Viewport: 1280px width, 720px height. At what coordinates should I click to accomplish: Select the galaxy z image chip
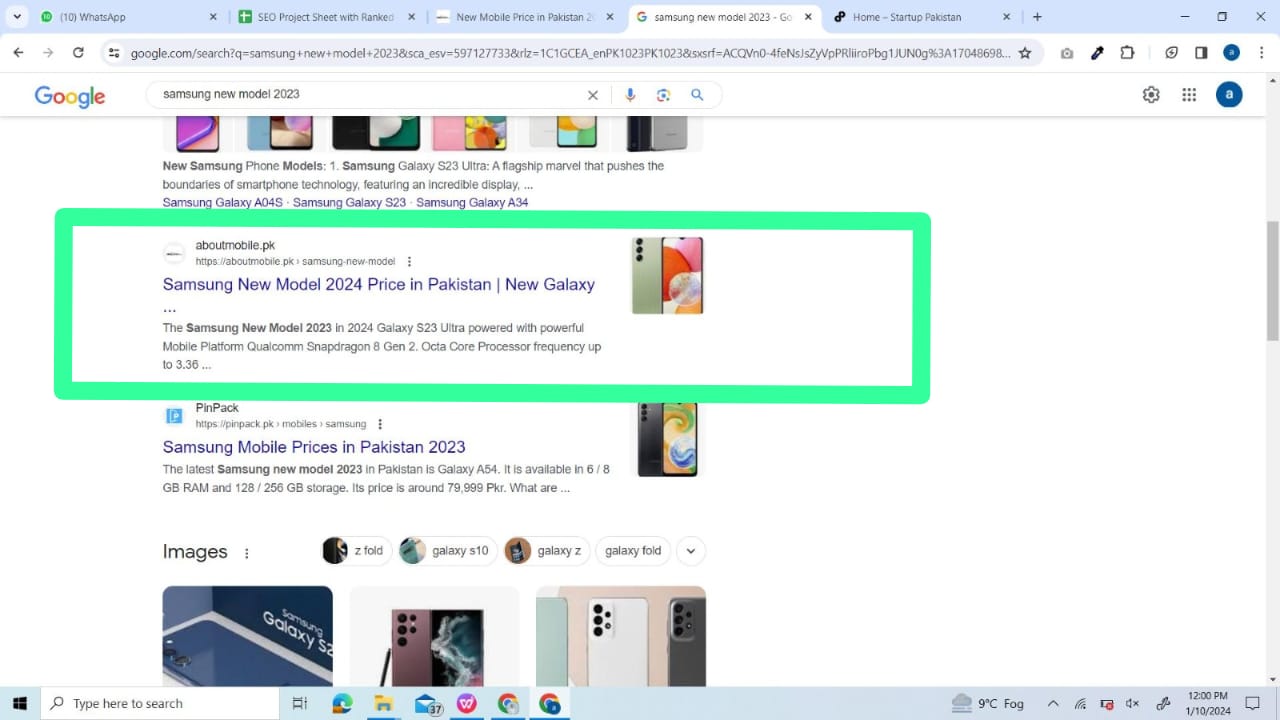pos(546,551)
